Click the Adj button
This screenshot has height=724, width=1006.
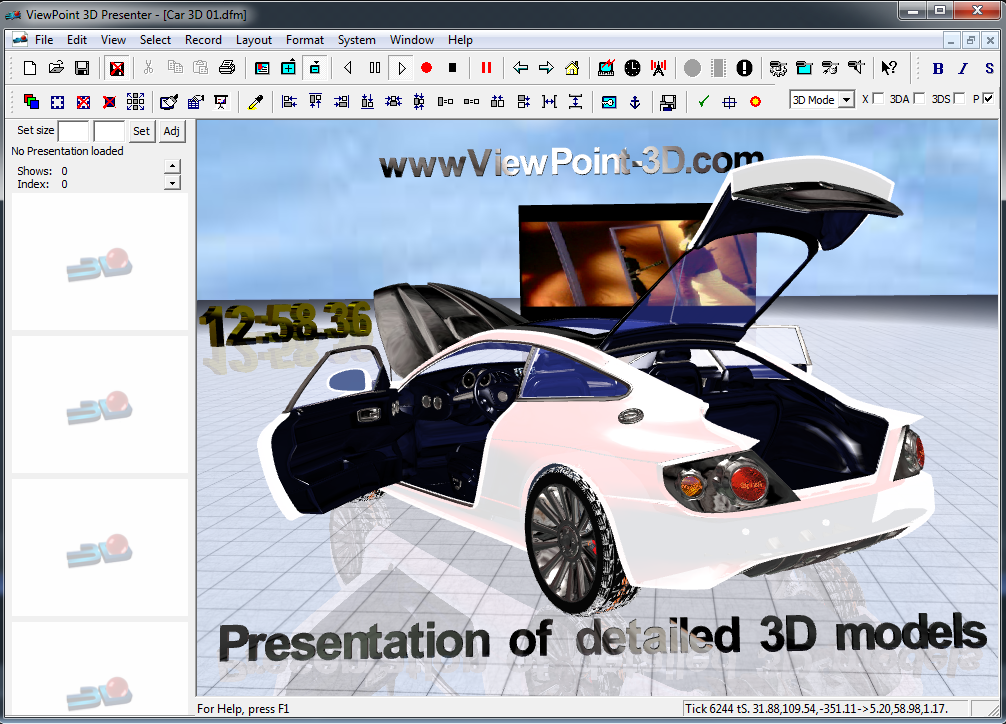(x=172, y=131)
